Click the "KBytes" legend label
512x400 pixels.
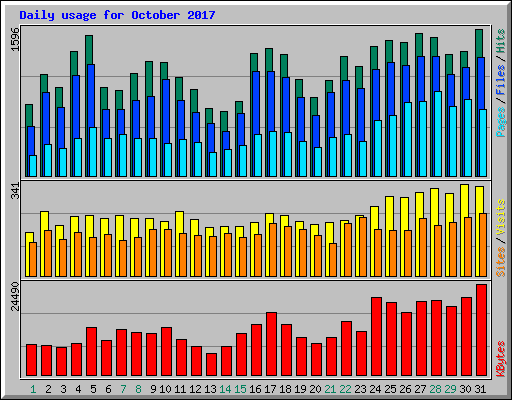501,359
